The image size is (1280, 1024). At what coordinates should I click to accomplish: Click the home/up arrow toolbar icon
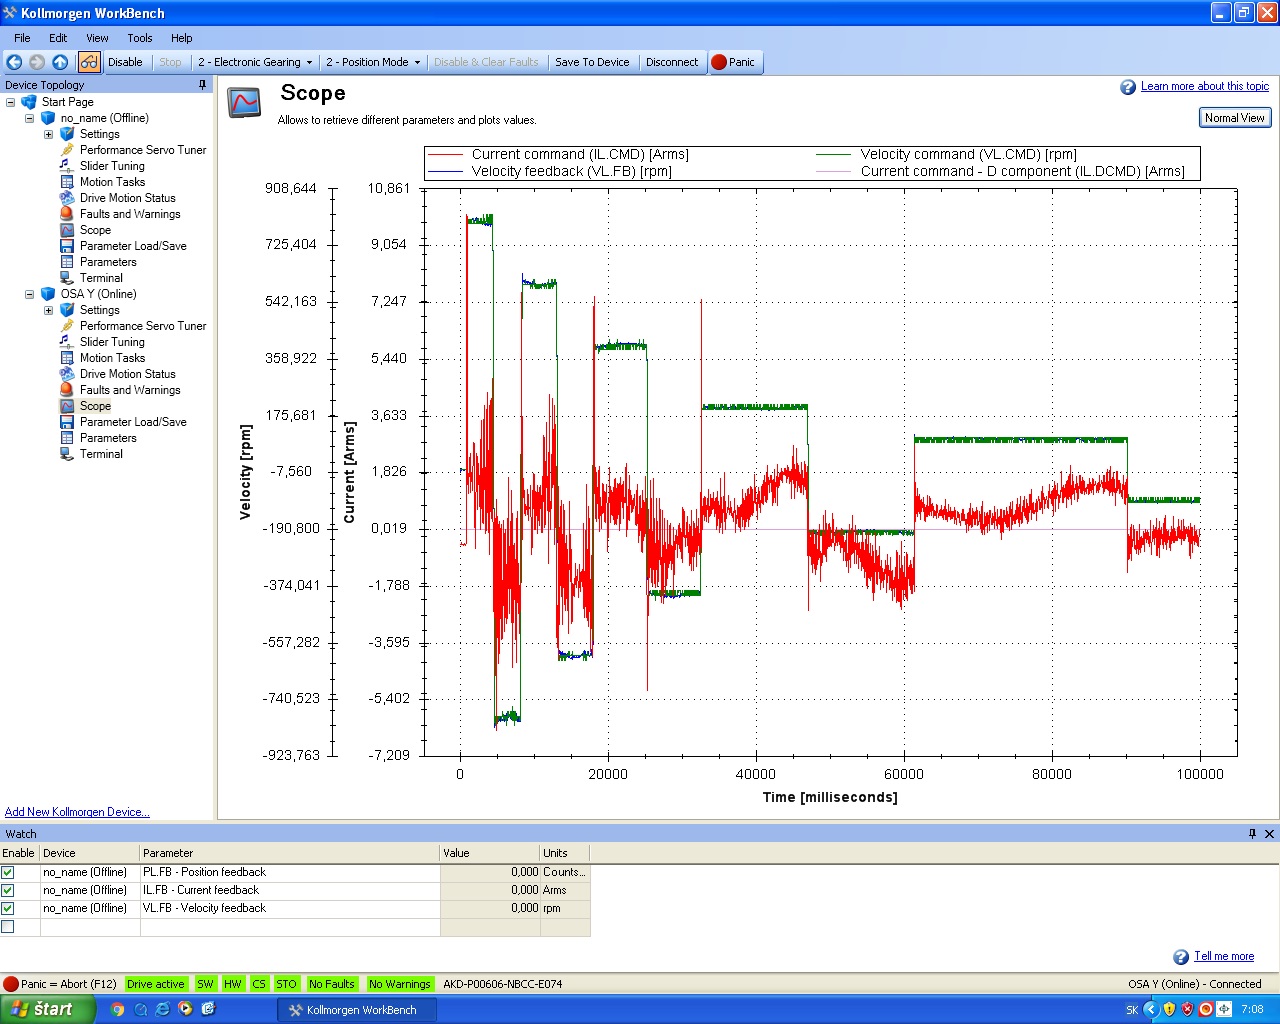(60, 62)
